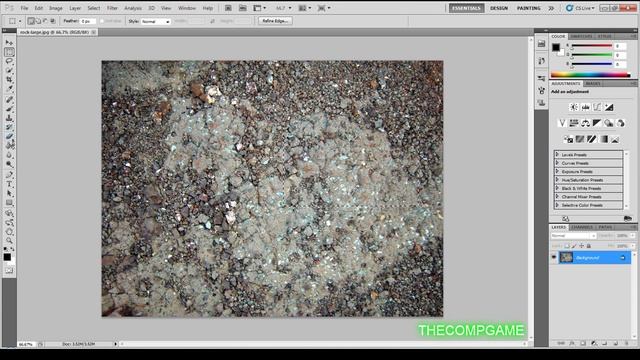640x360 pixels.
Task: Open the File menu
Action: (x=24, y=8)
